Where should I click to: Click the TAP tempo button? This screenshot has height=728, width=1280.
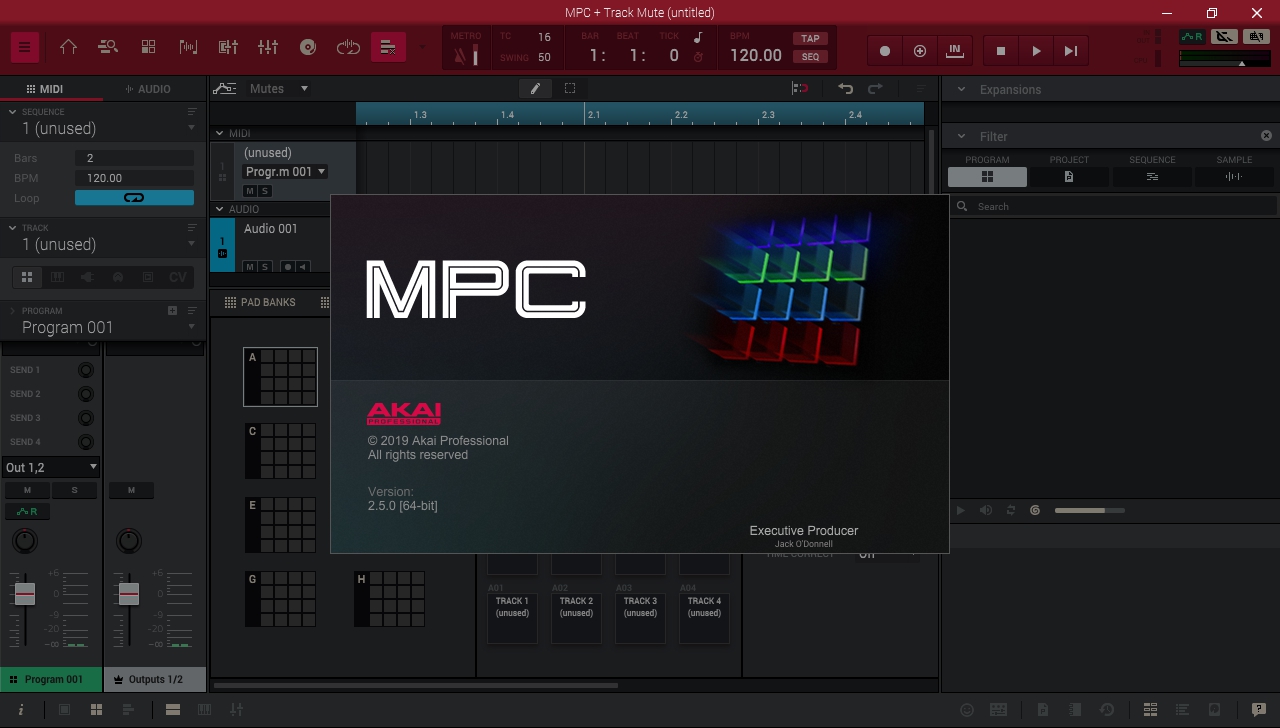pyautogui.click(x=810, y=39)
